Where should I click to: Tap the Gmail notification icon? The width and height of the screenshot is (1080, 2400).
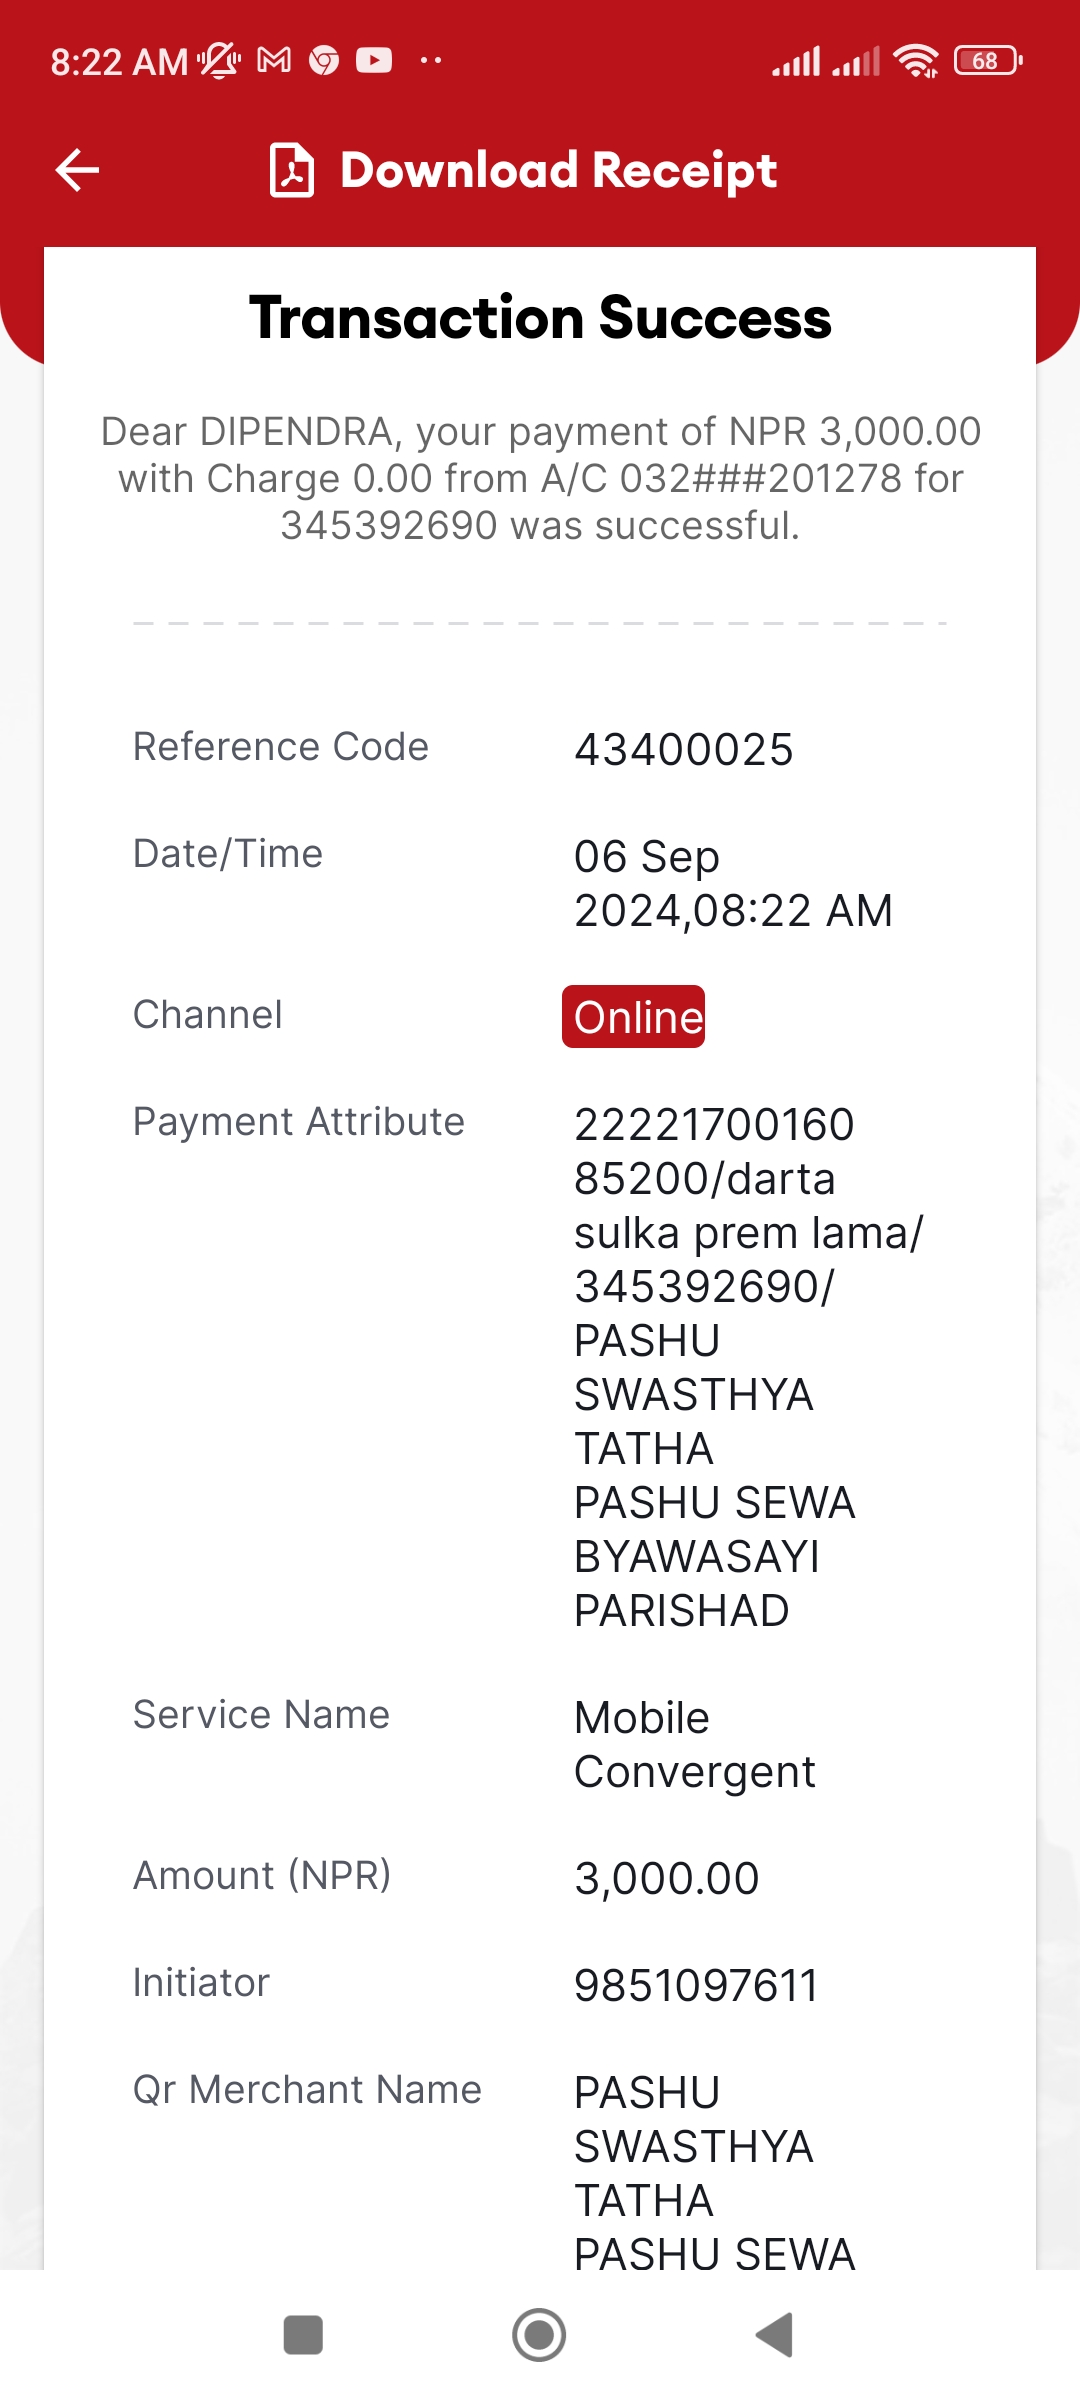click(274, 61)
